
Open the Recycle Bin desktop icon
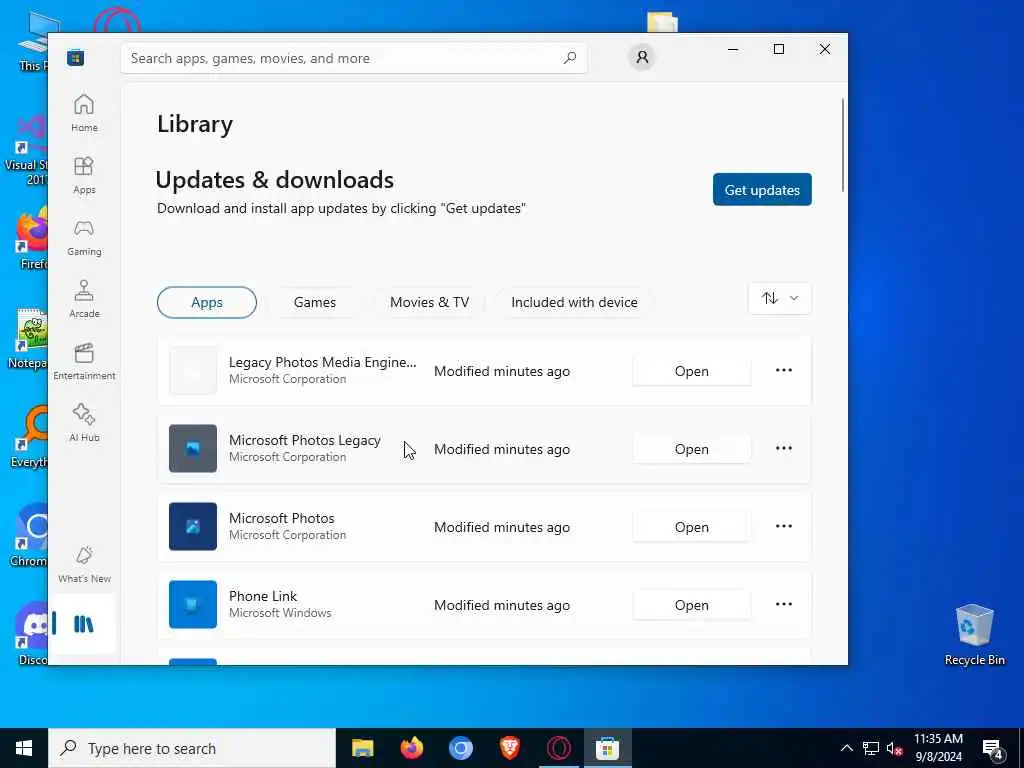click(974, 635)
